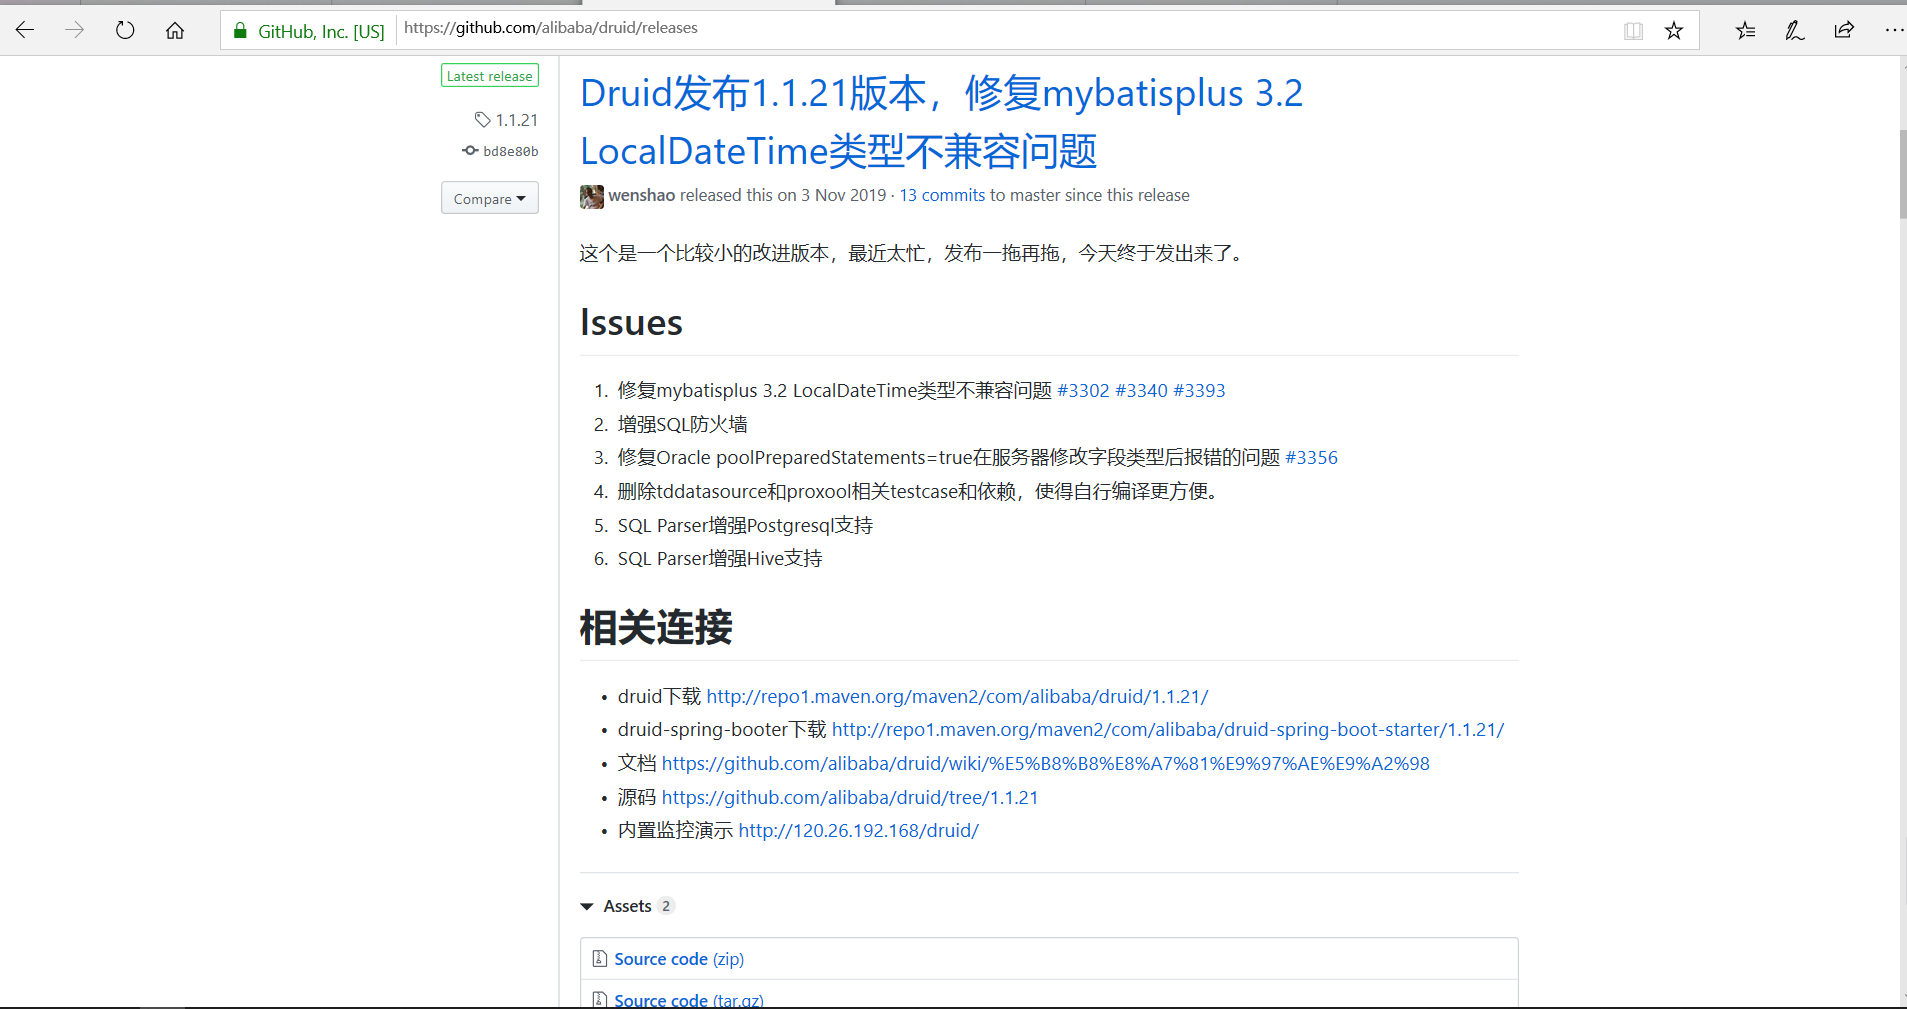Click the Home button
Viewport: 1907px width, 1009px height.
click(x=175, y=29)
